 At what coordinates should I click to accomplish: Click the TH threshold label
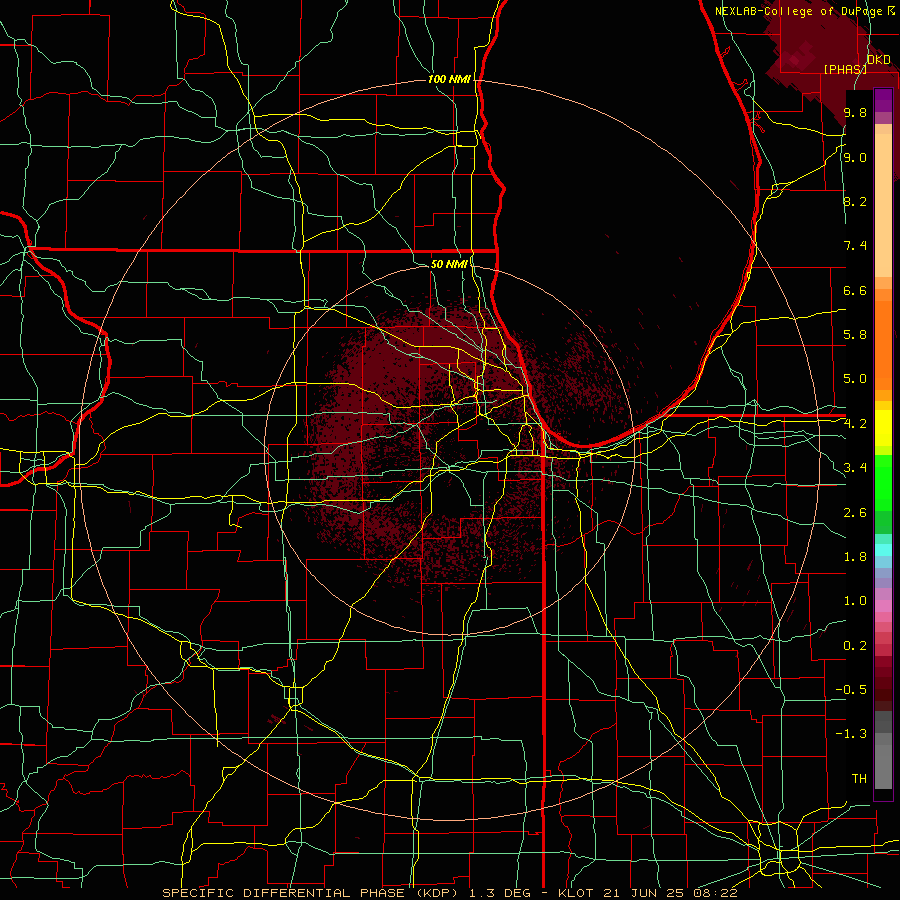859,779
